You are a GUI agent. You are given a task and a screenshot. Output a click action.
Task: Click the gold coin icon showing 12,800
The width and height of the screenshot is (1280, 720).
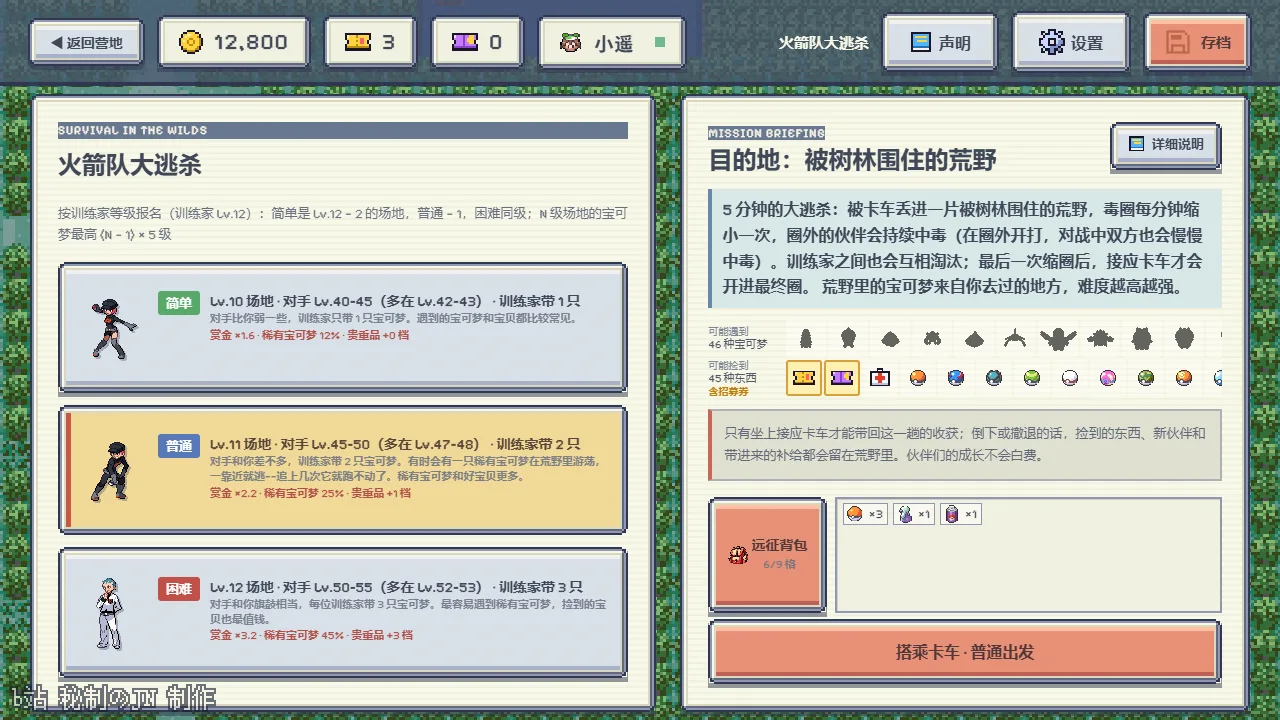tap(191, 42)
